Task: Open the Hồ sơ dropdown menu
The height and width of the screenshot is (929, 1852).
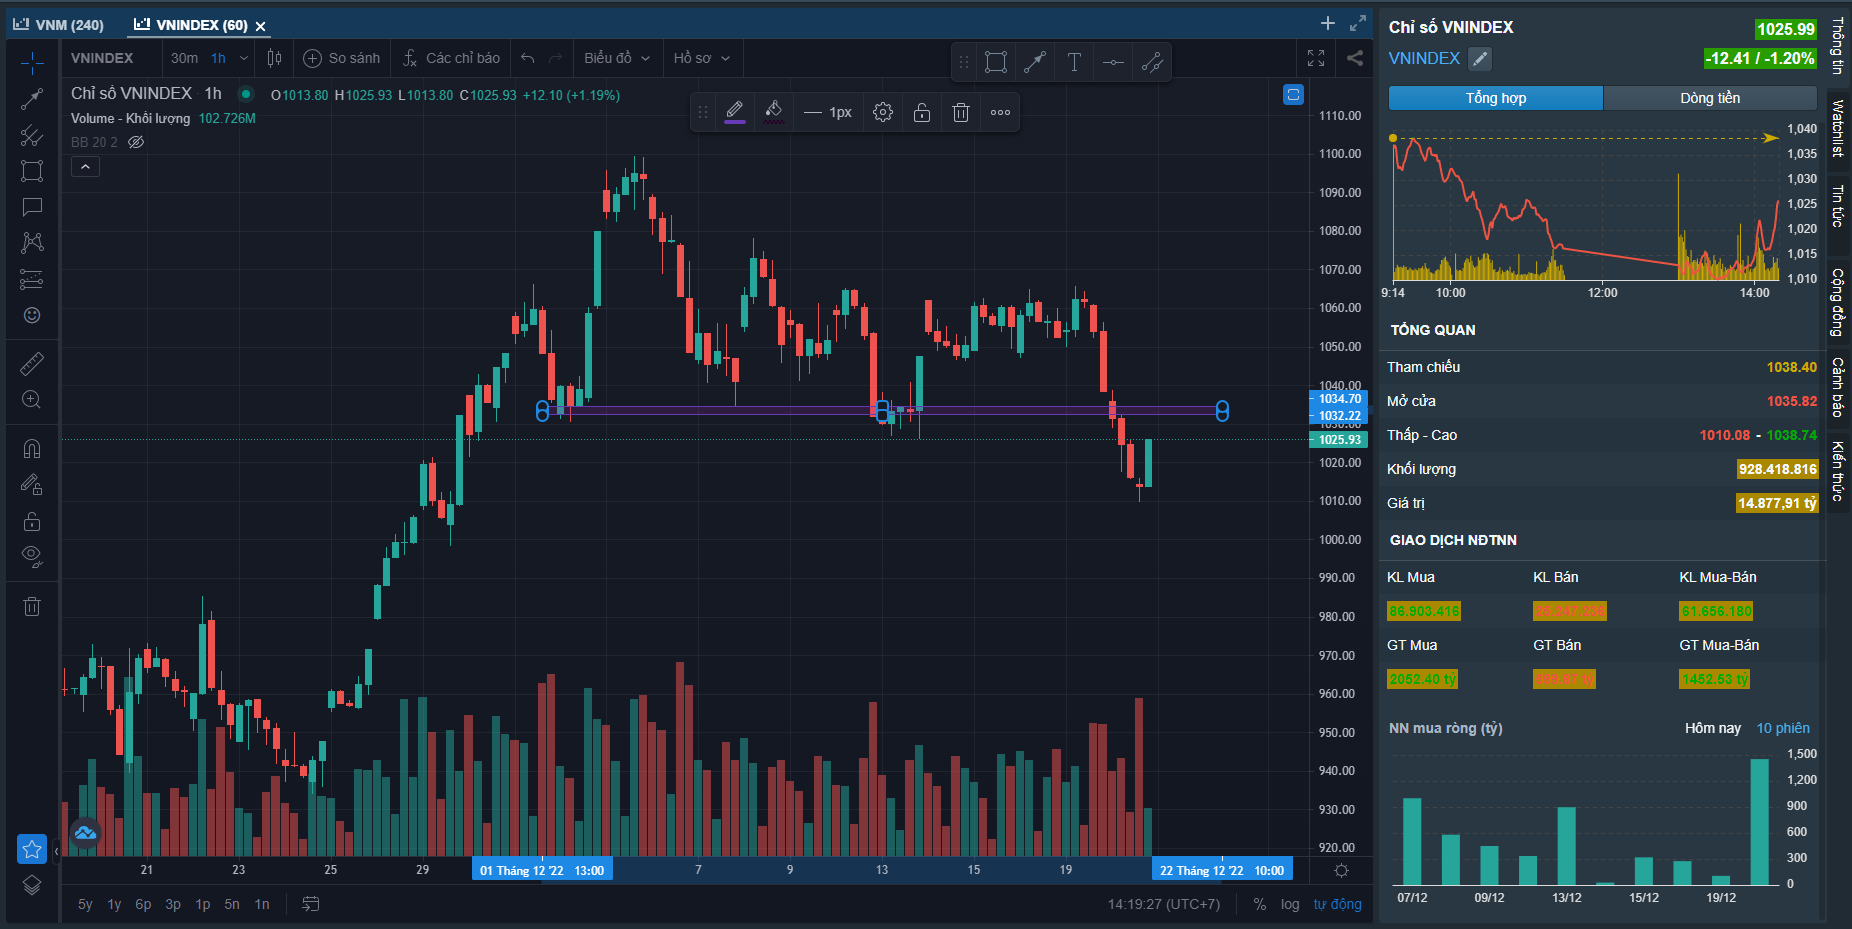Action: click(701, 58)
